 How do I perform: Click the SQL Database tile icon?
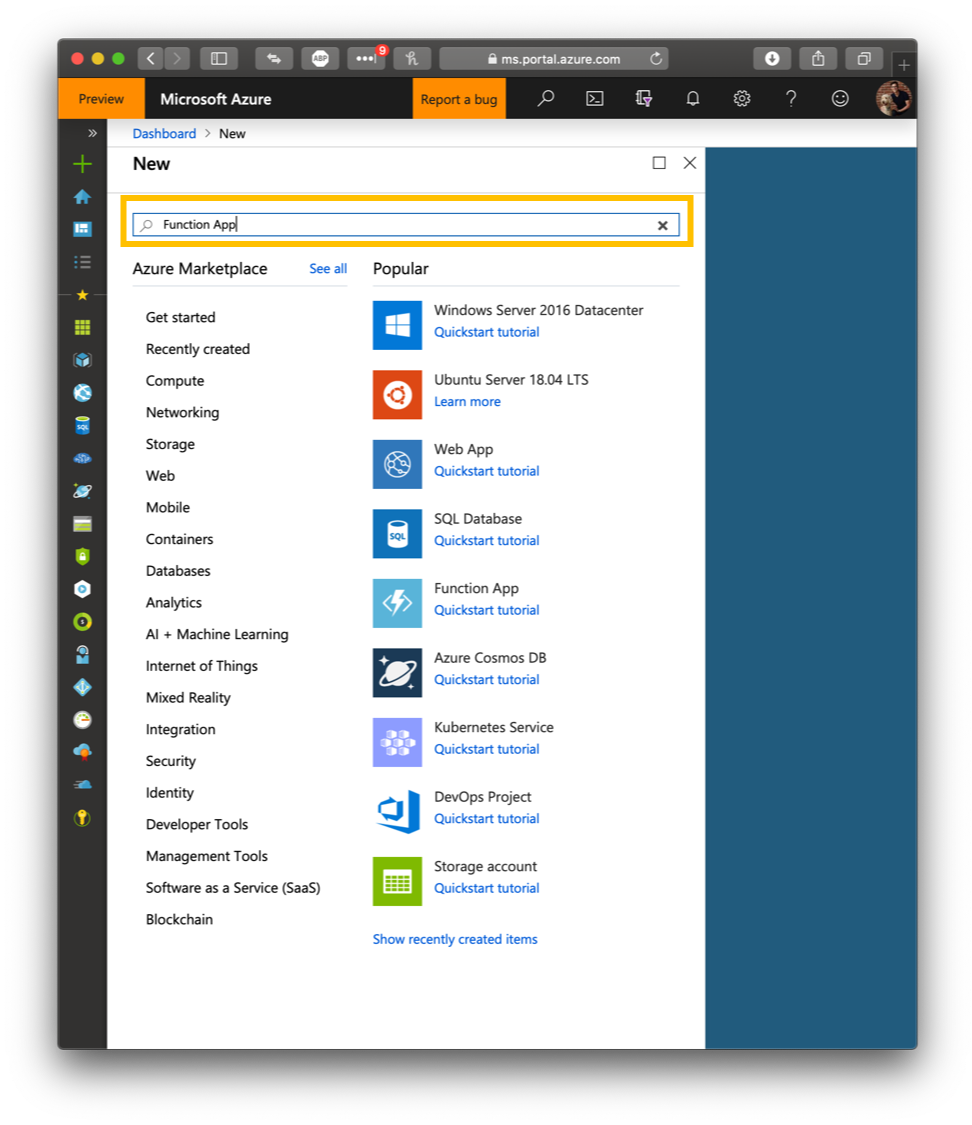click(x=397, y=534)
